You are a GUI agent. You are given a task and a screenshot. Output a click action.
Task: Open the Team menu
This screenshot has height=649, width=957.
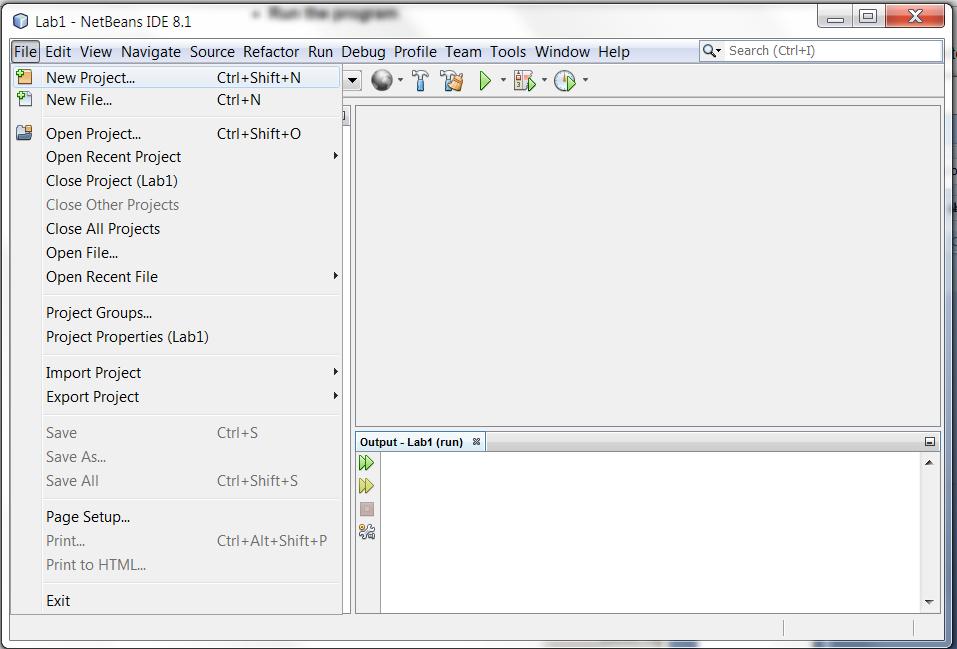click(x=463, y=52)
